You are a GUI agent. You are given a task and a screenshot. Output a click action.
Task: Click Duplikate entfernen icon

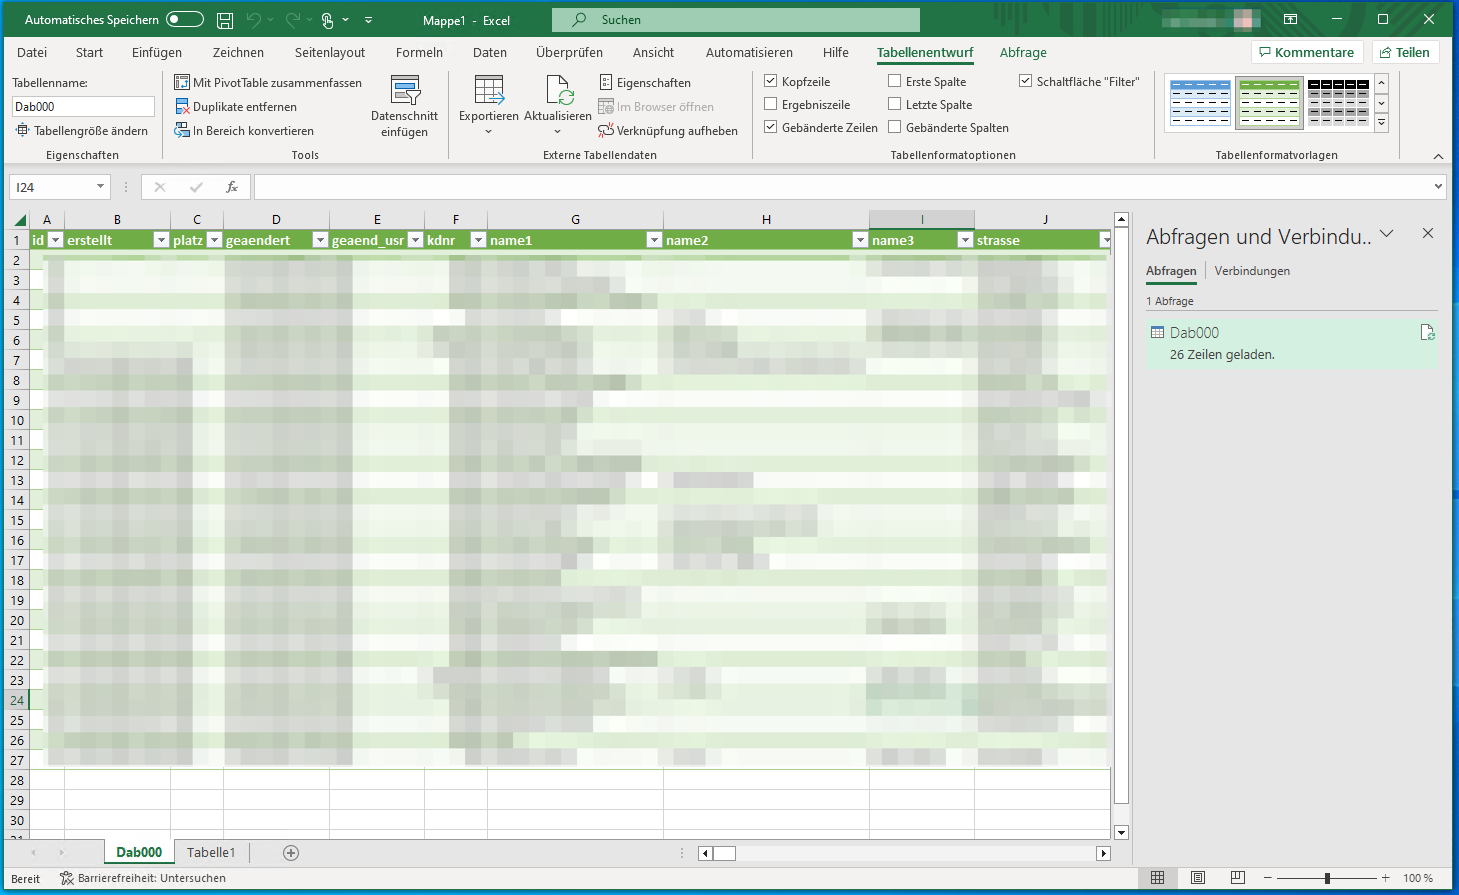182,107
